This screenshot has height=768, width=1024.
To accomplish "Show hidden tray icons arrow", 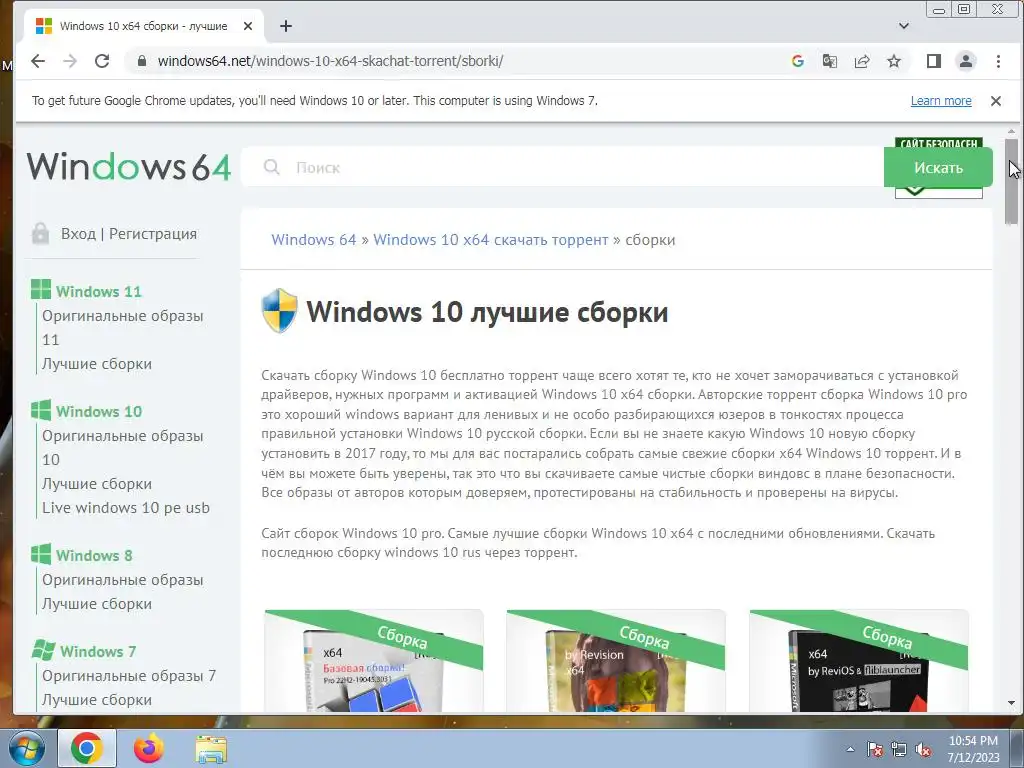I will tap(850, 749).
